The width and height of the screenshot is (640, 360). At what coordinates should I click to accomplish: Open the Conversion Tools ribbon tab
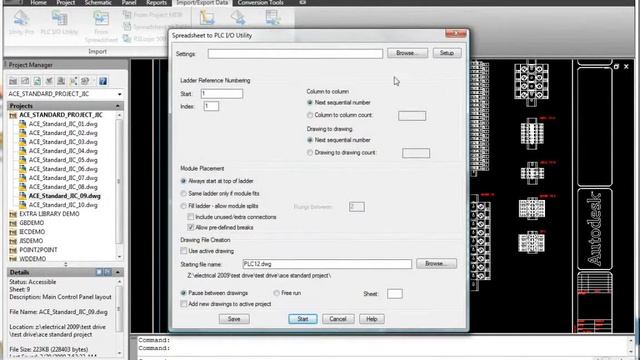(x=260, y=2)
